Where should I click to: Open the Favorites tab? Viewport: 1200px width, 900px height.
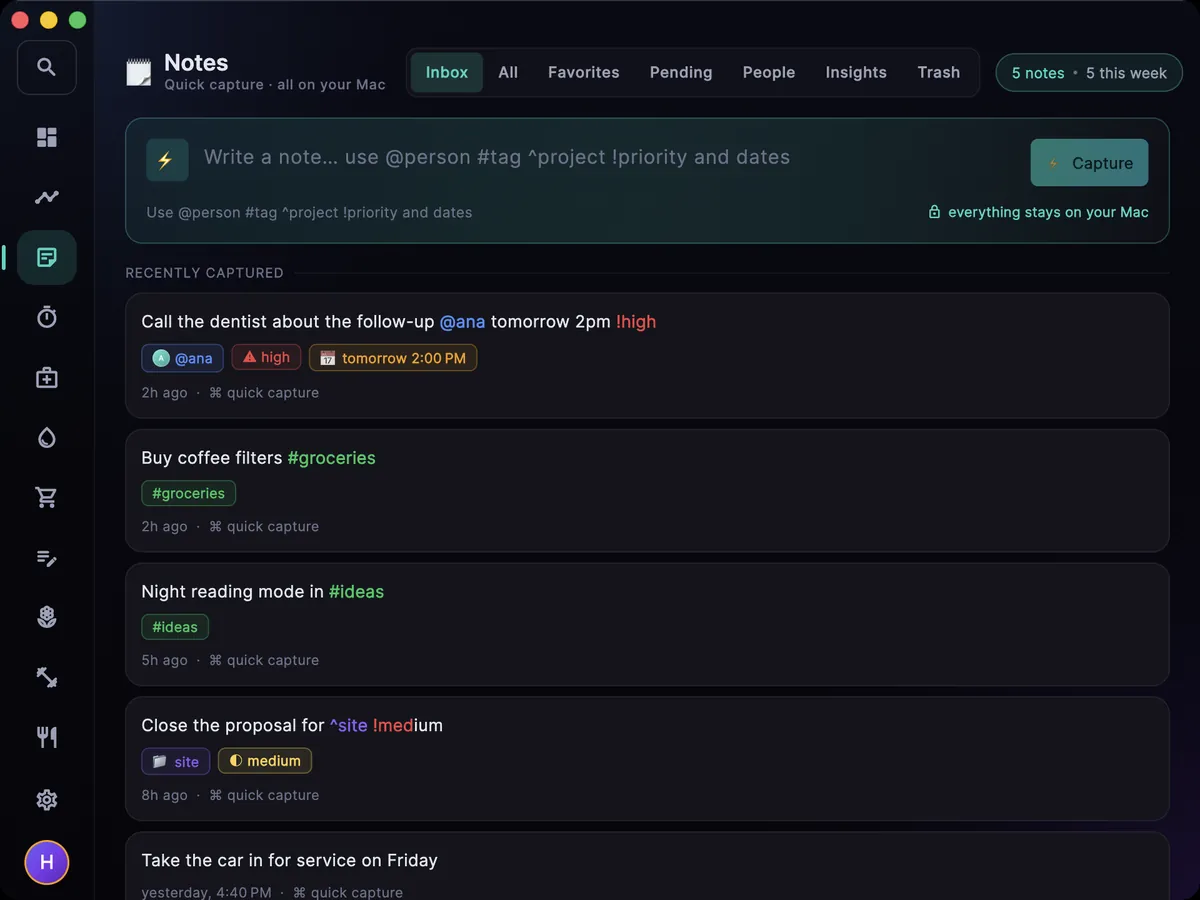pos(584,72)
